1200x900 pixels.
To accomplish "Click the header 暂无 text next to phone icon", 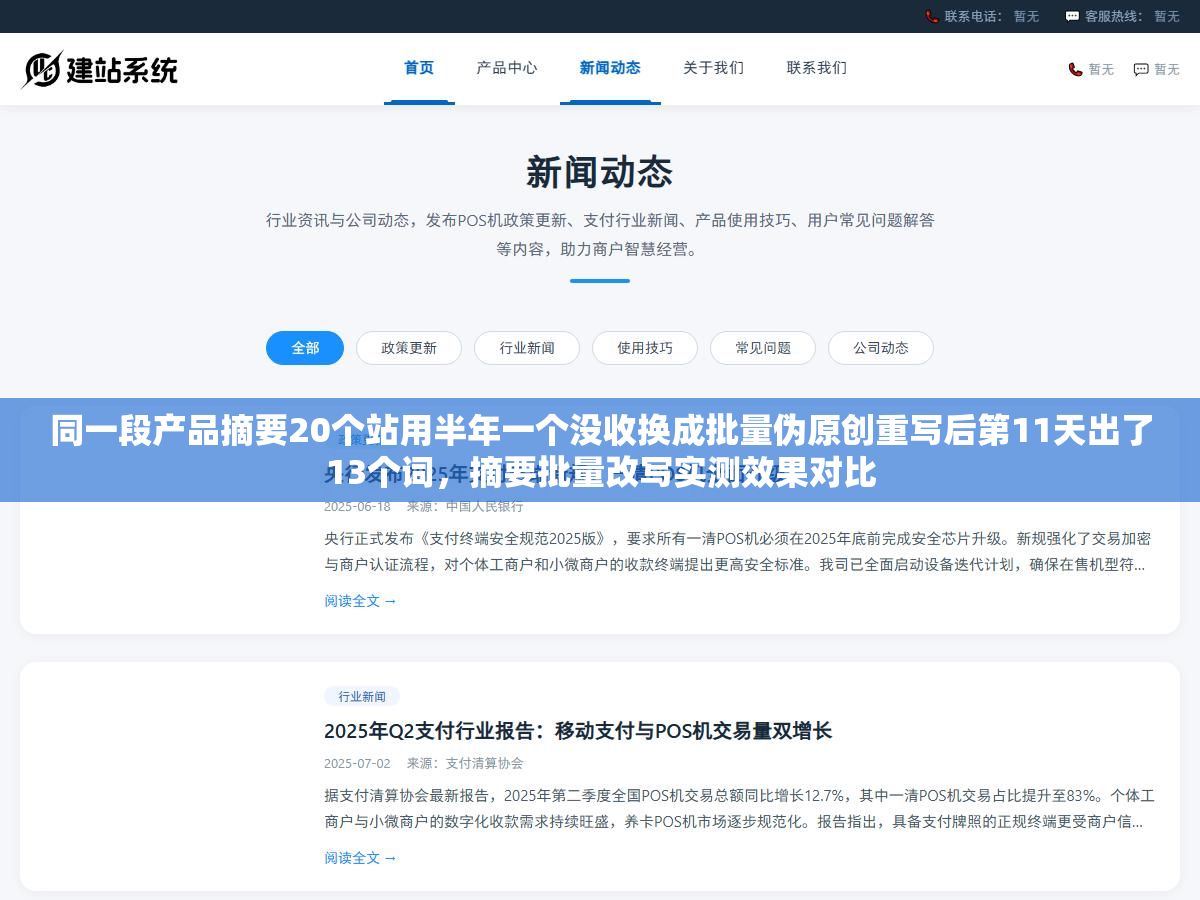I will point(1101,69).
